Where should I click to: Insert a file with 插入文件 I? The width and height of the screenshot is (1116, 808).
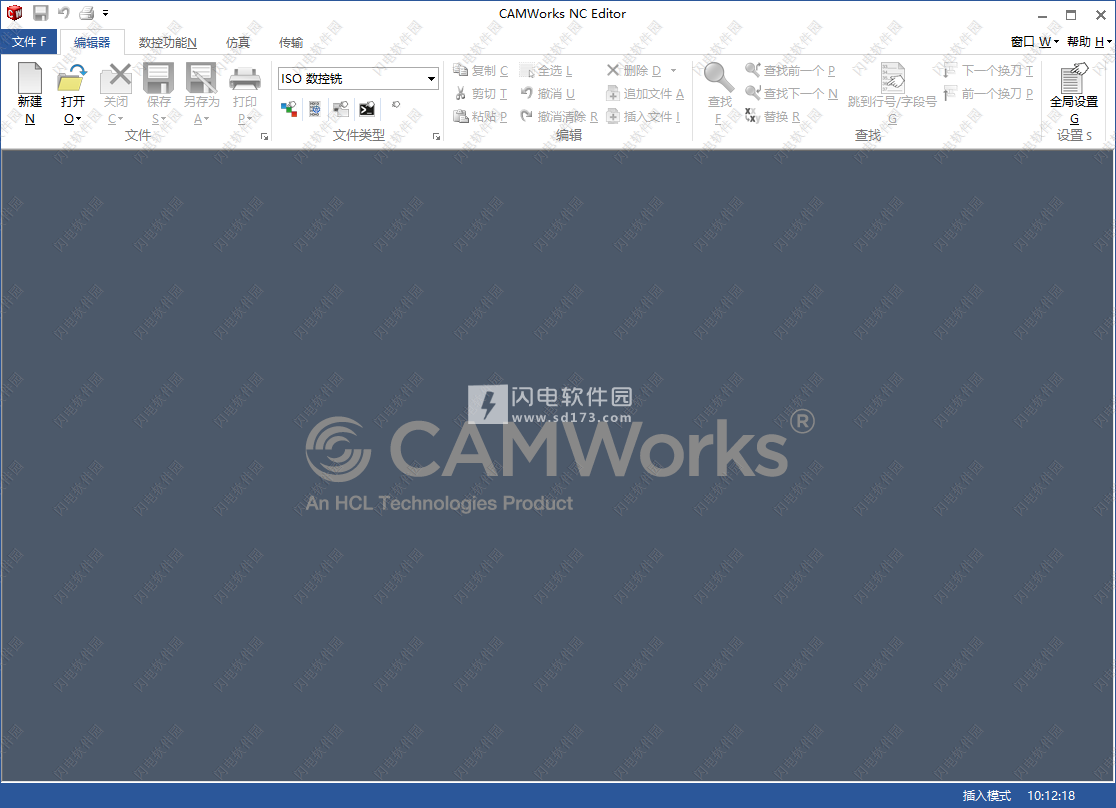click(643, 116)
